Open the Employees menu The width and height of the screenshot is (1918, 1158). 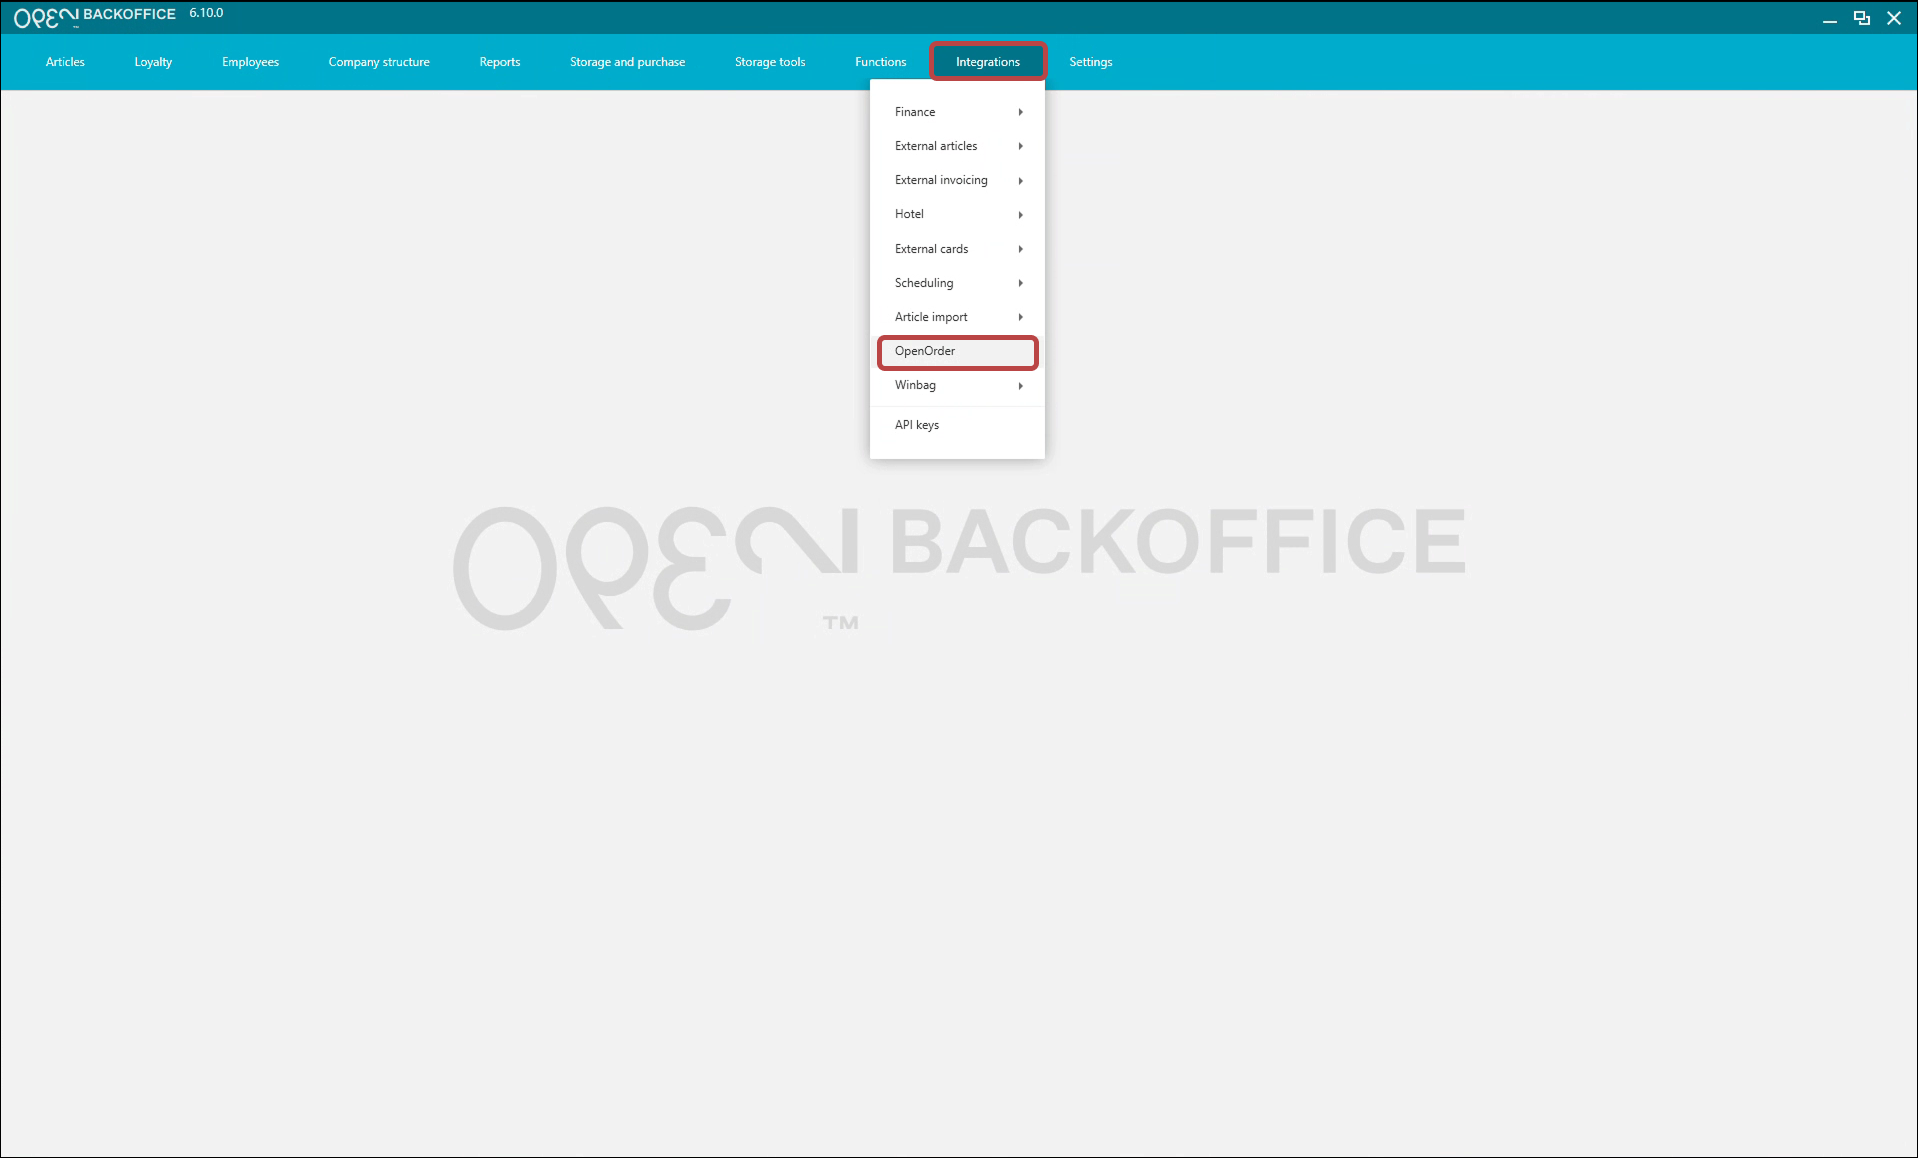tap(250, 62)
